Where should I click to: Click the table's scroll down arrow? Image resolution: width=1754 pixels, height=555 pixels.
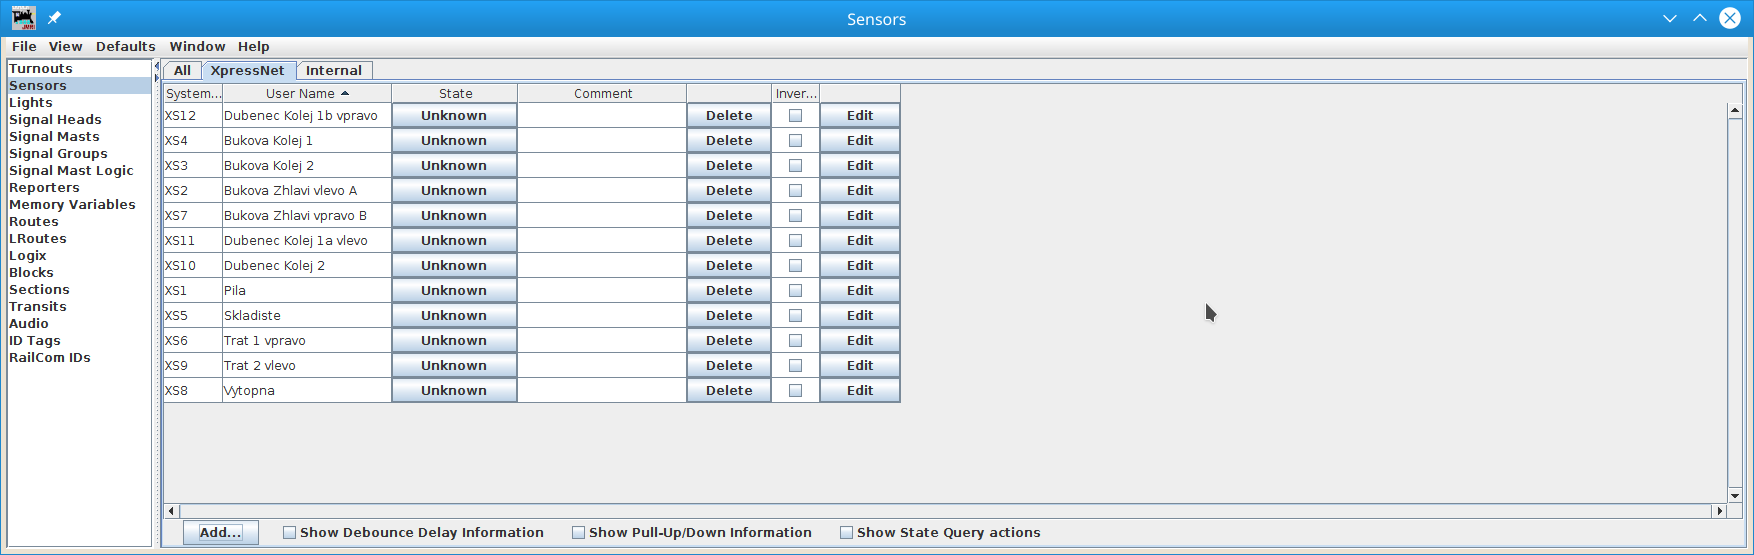click(1735, 495)
